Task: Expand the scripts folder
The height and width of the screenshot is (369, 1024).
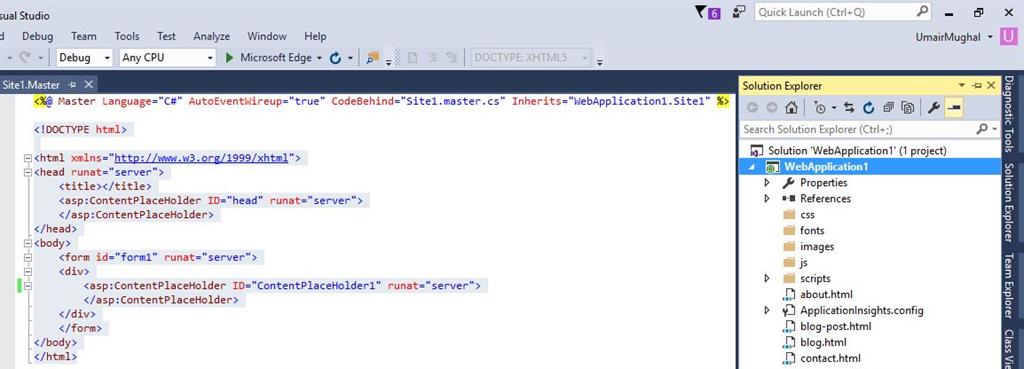Action: click(767, 278)
